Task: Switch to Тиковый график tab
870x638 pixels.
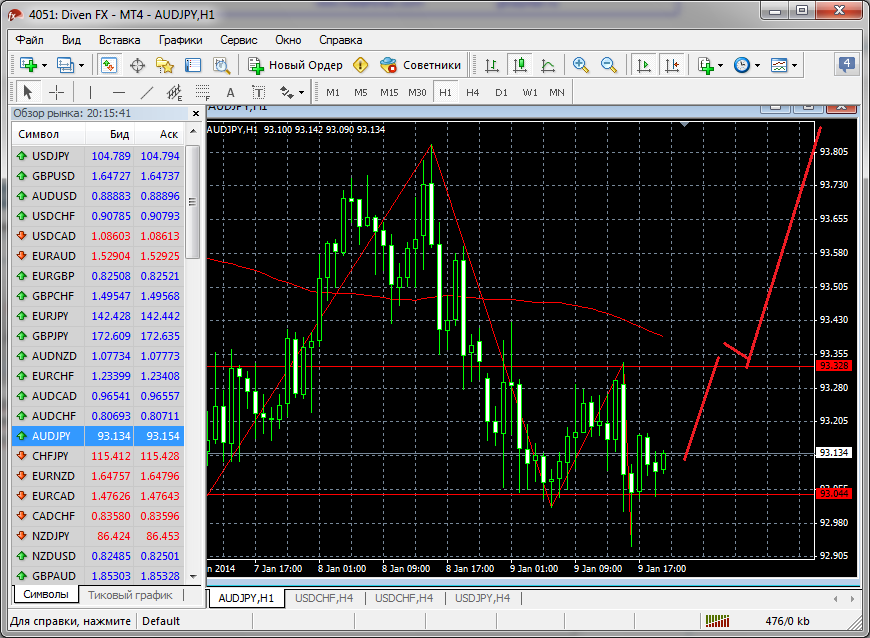Action: 130,595
